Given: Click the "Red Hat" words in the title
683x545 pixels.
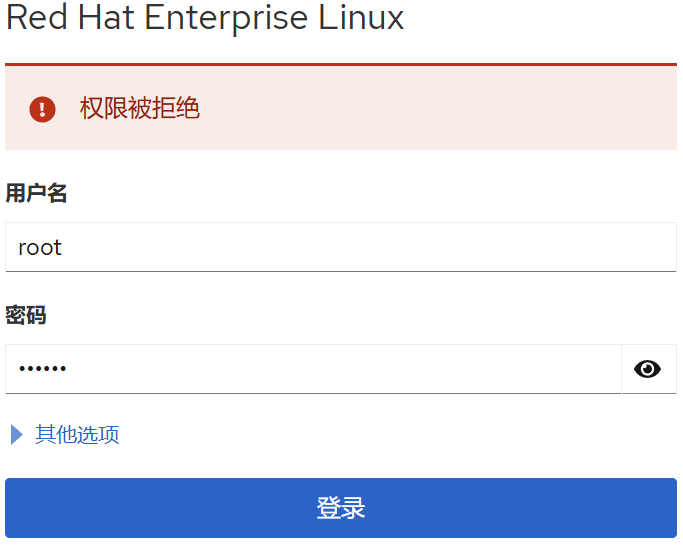Looking at the screenshot, I should pyautogui.click(x=71, y=18).
